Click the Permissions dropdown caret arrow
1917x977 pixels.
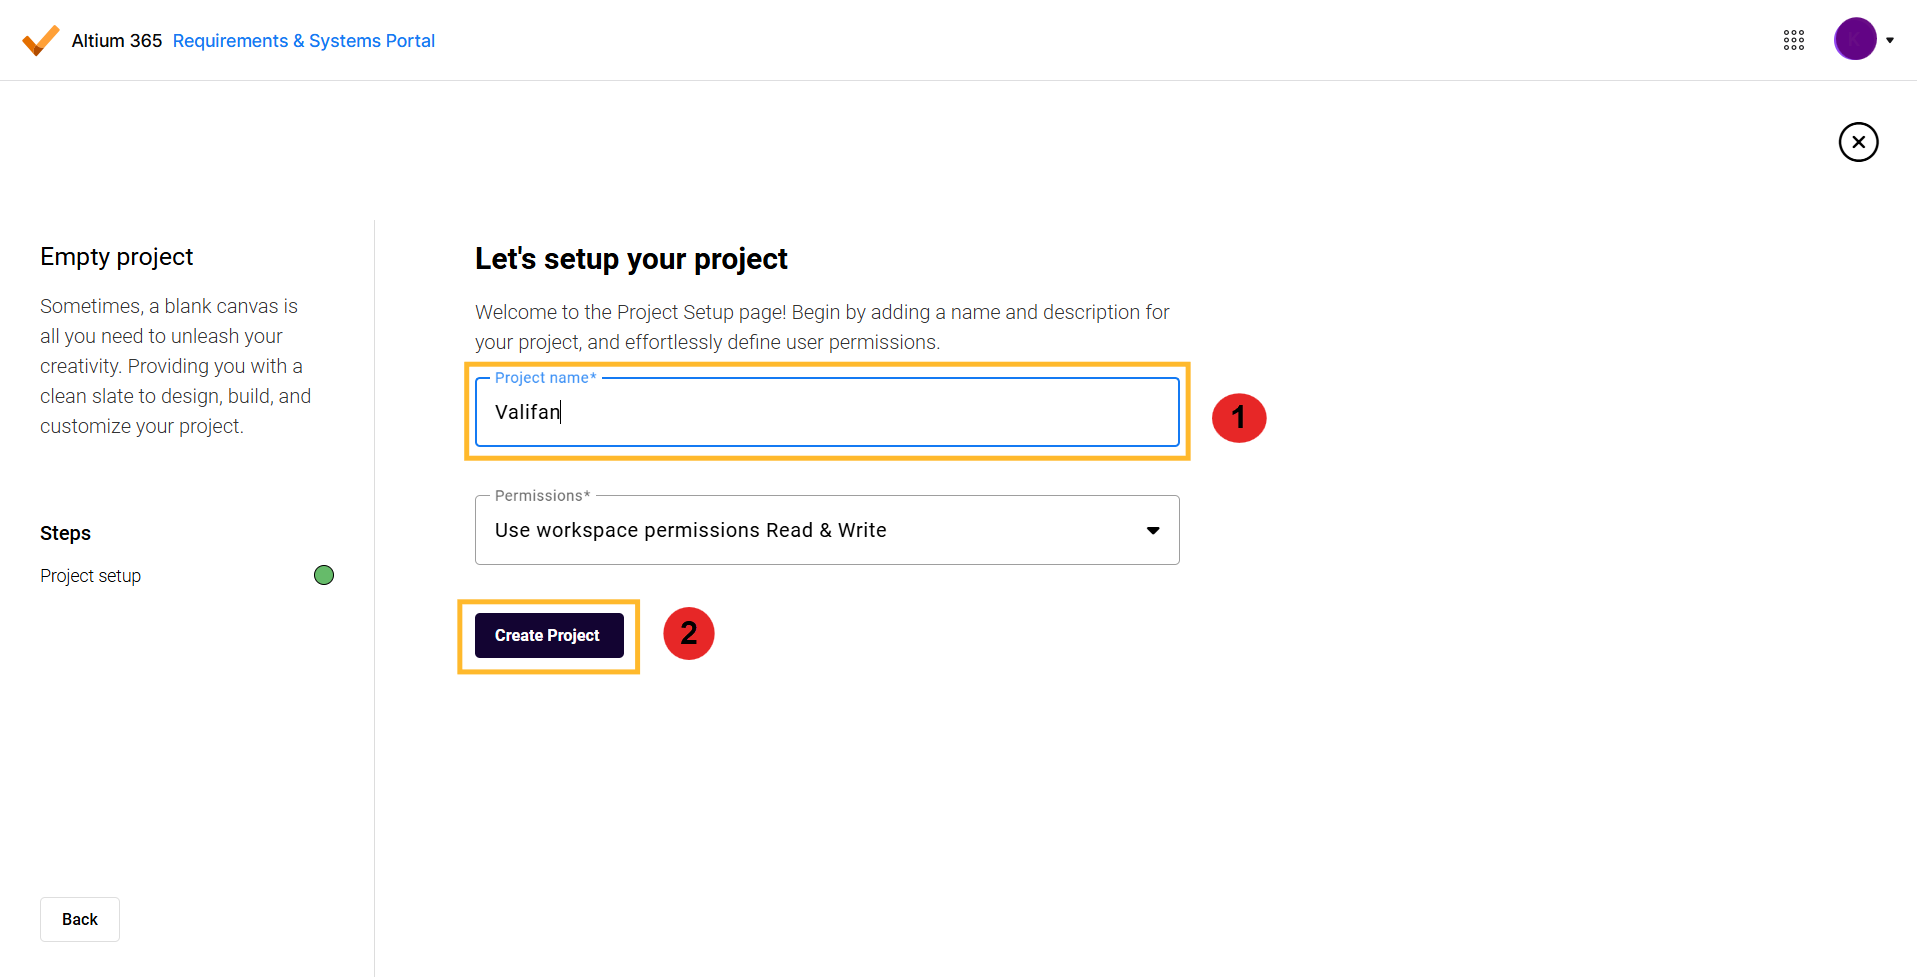click(1152, 530)
